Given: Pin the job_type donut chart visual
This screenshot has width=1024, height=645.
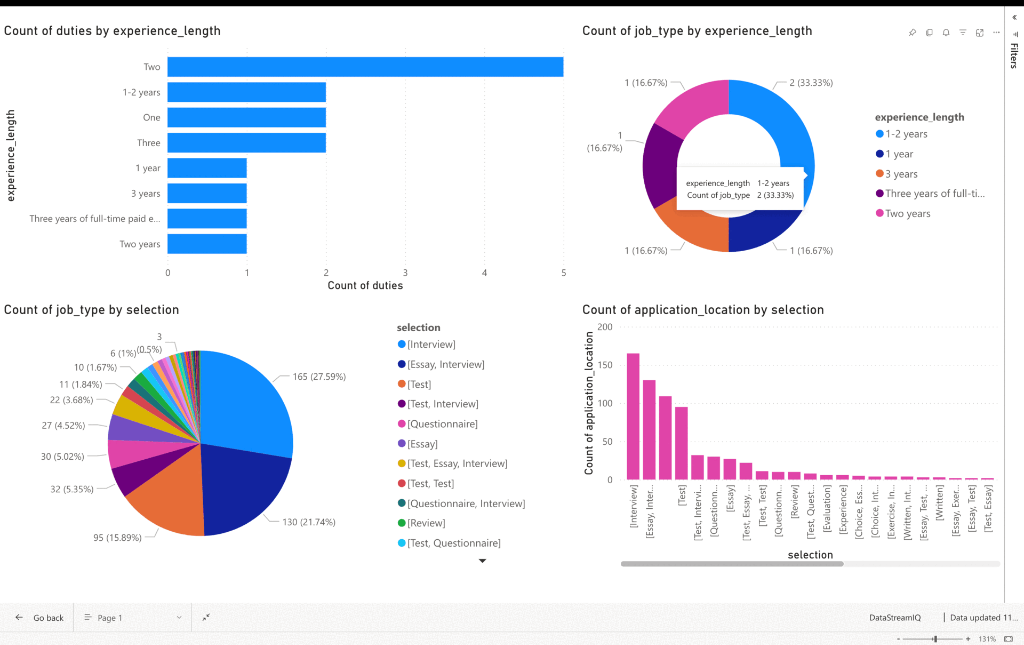Looking at the screenshot, I should click(912, 33).
